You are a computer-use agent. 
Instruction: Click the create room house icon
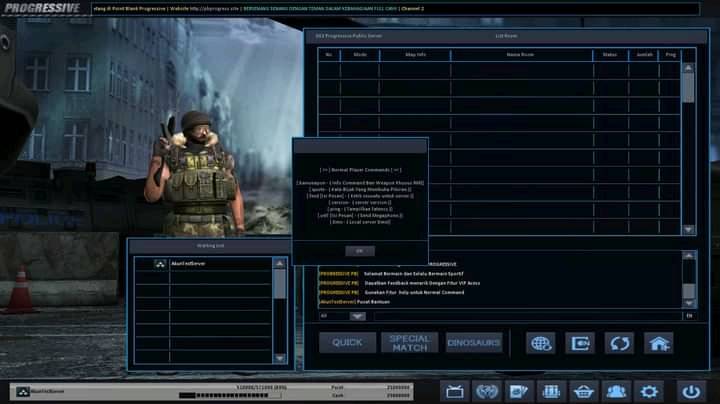coord(659,343)
